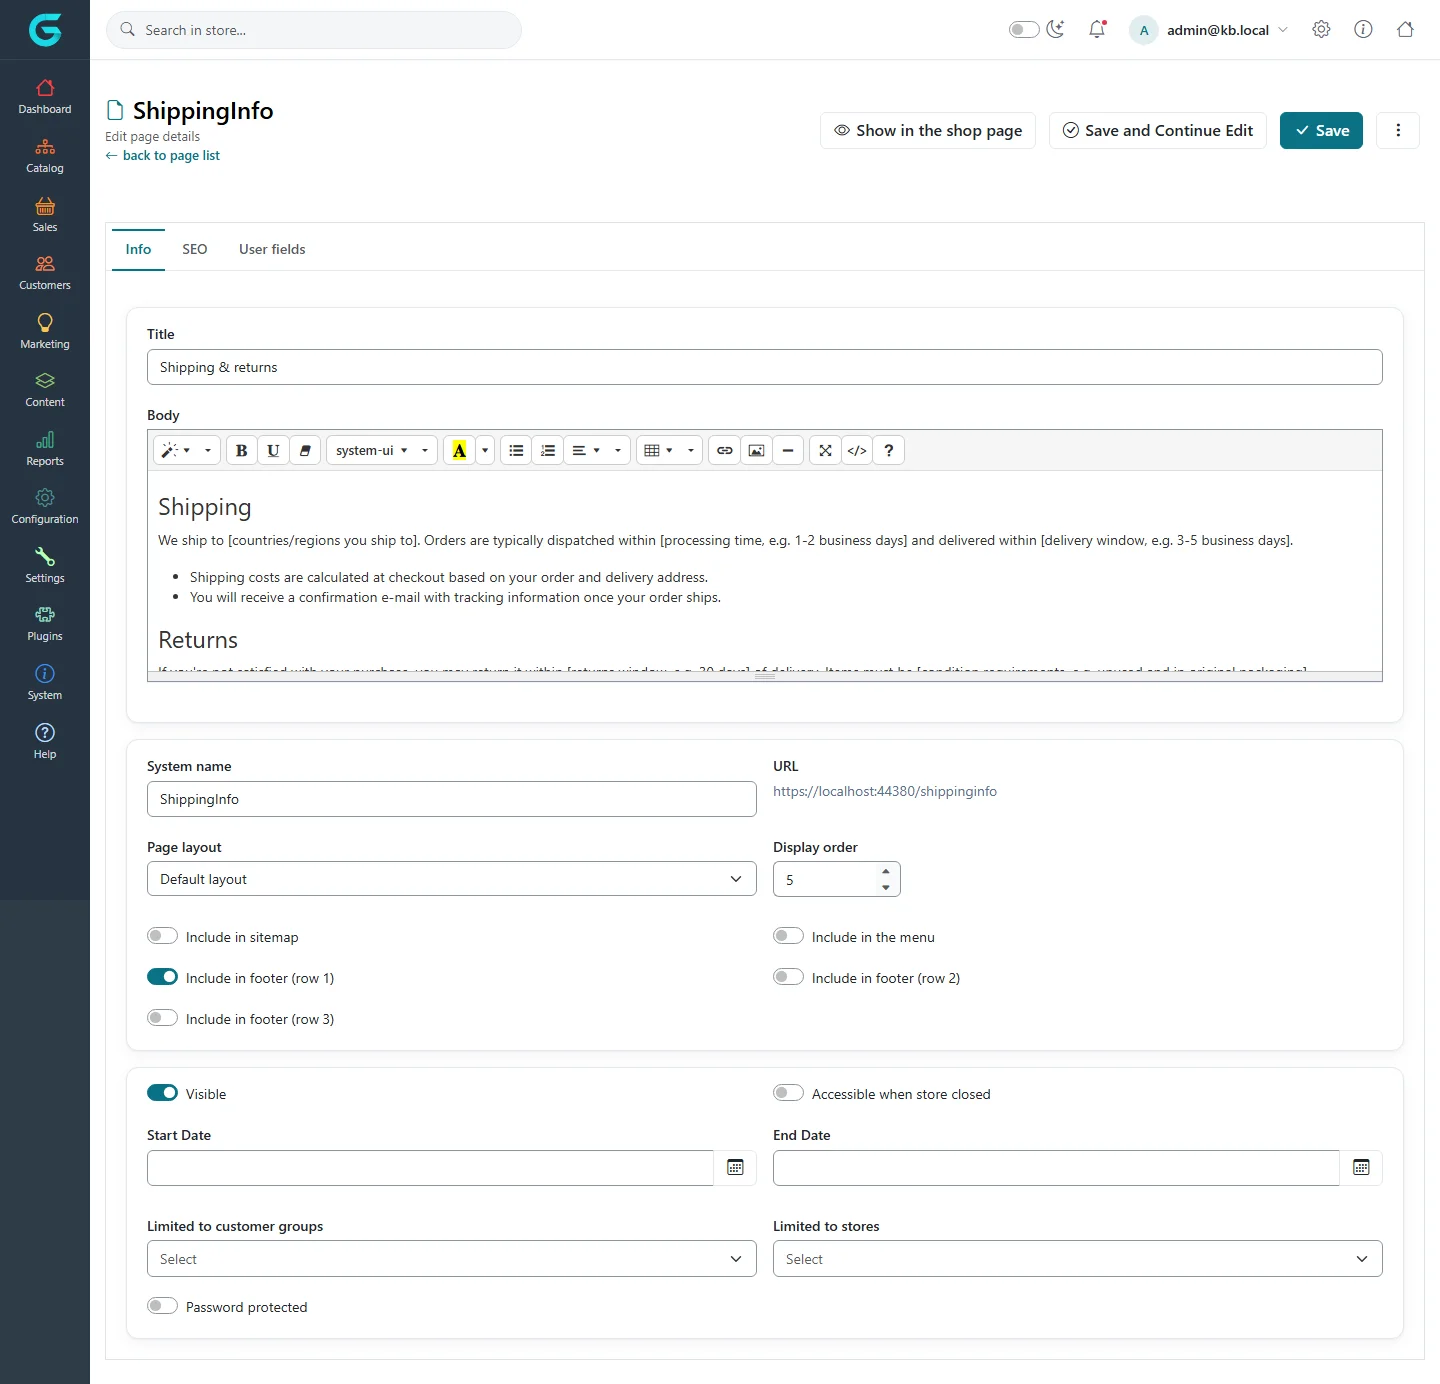This screenshot has width=1440, height=1384.
Task: Follow the back to page list link
Action: [x=163, y=156]
